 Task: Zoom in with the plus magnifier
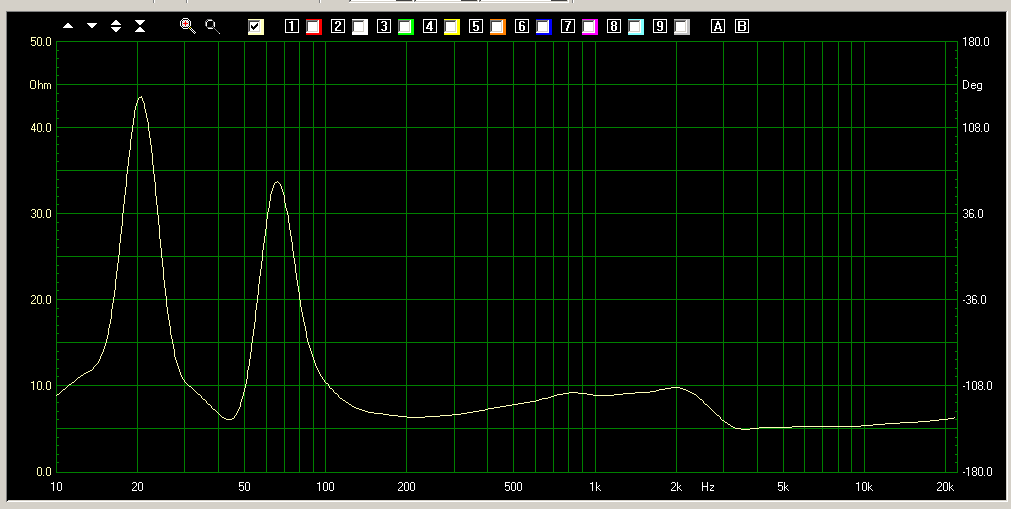(x=187, y=26)
